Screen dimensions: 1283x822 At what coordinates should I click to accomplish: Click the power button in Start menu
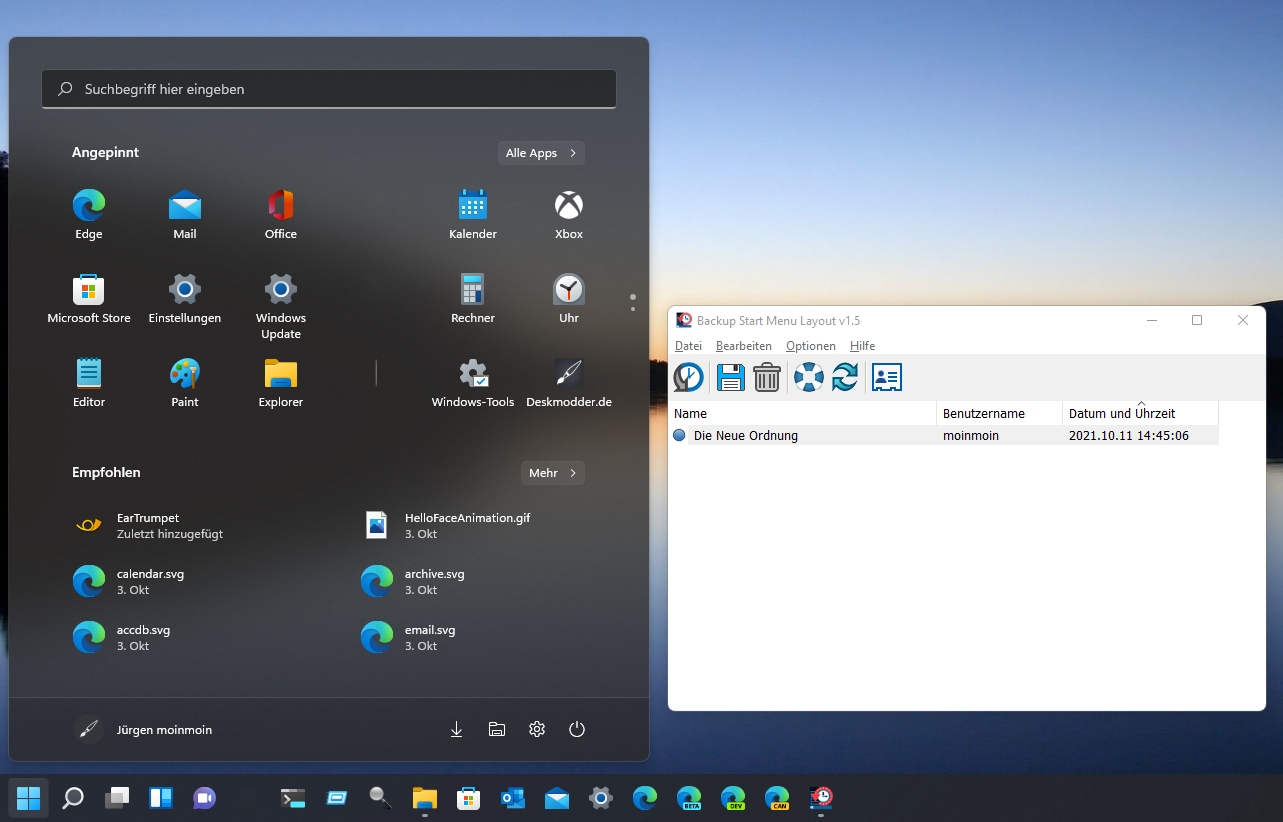[x=577, y=730]
